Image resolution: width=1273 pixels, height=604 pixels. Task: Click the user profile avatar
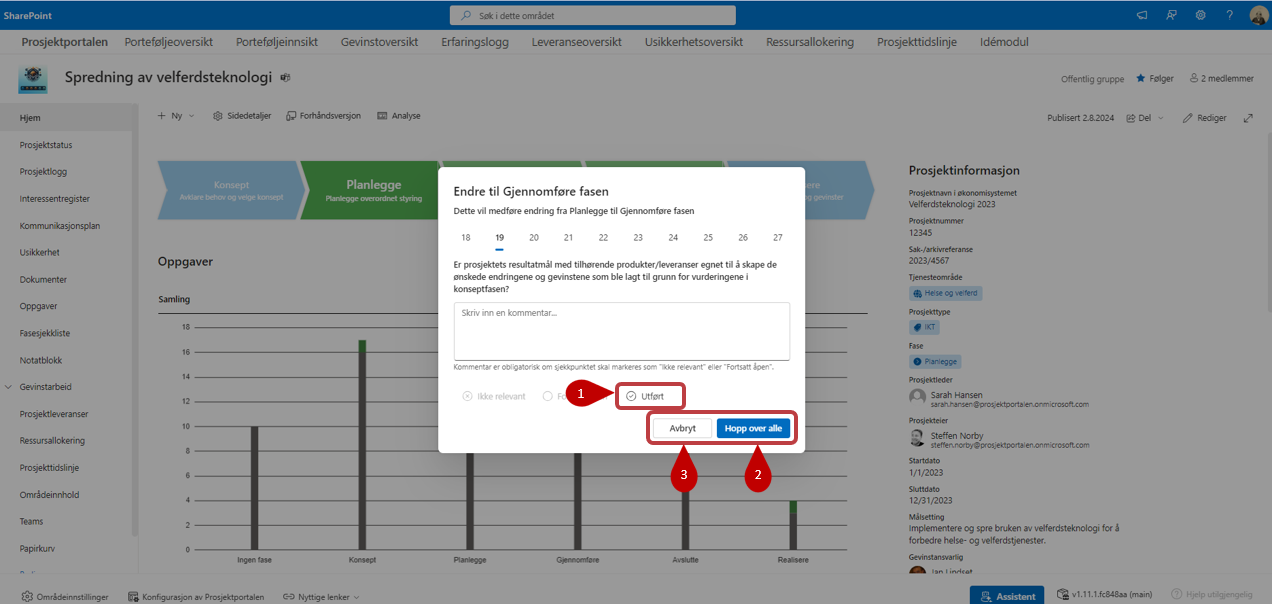tap(1258, 15)
